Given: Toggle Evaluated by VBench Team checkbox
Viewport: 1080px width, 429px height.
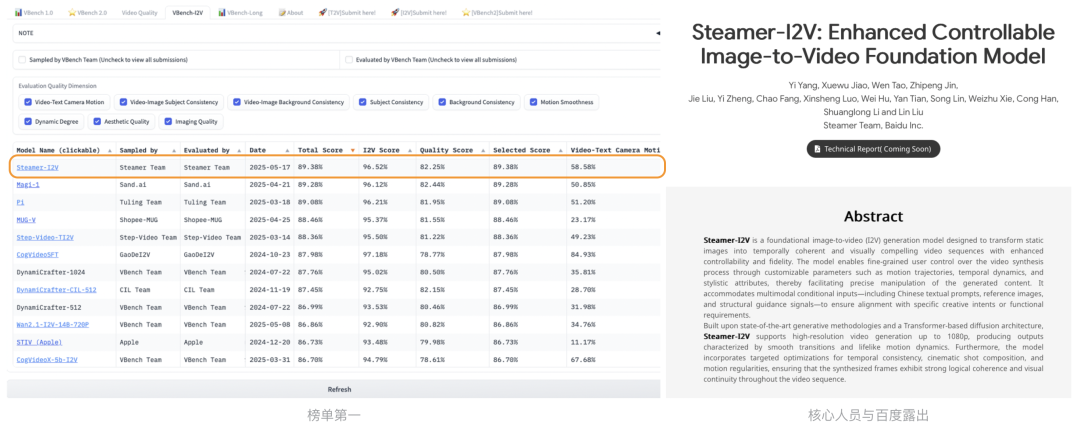Looking at the screenshot, I should click(349, 60).
